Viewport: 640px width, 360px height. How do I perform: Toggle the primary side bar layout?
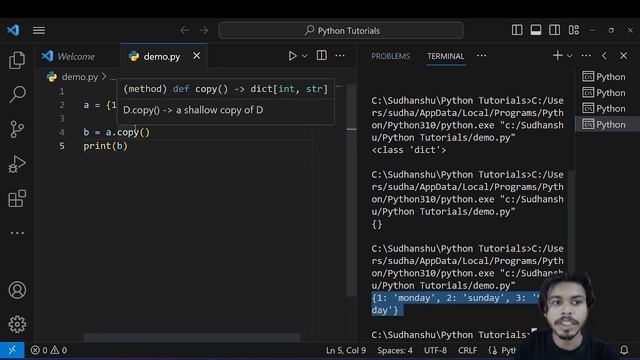pyautogui.click(x=517, y=30)
